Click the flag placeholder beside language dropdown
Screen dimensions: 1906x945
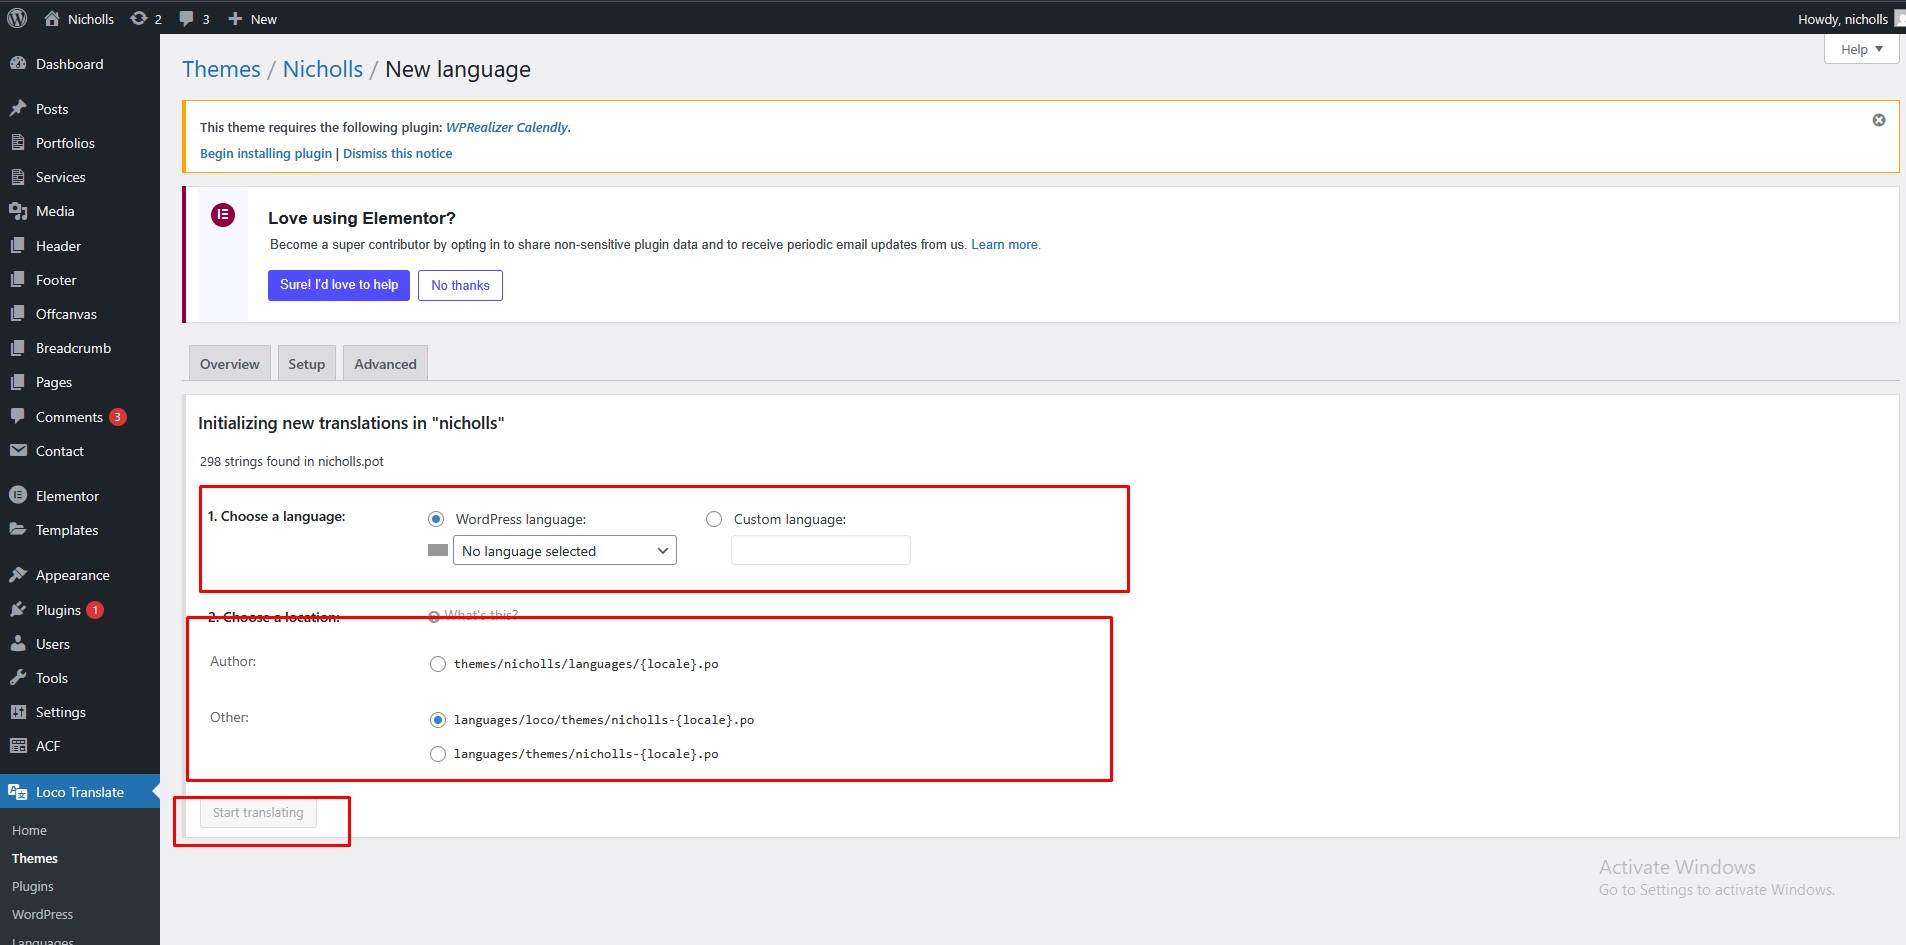point(438,550)
